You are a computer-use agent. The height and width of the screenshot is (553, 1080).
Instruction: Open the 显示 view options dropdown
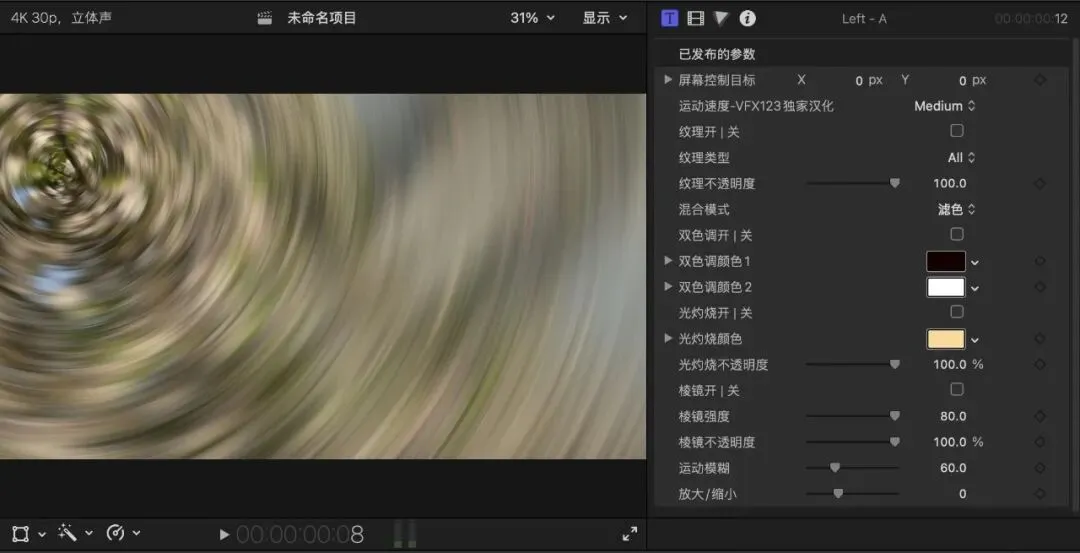pos(605,19)
